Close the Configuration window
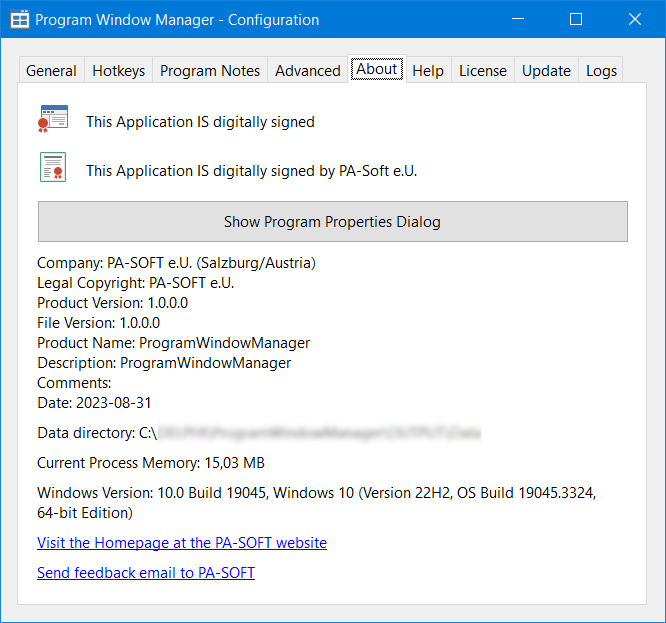This screenshot has width=666, height=623. click(635, 19)
